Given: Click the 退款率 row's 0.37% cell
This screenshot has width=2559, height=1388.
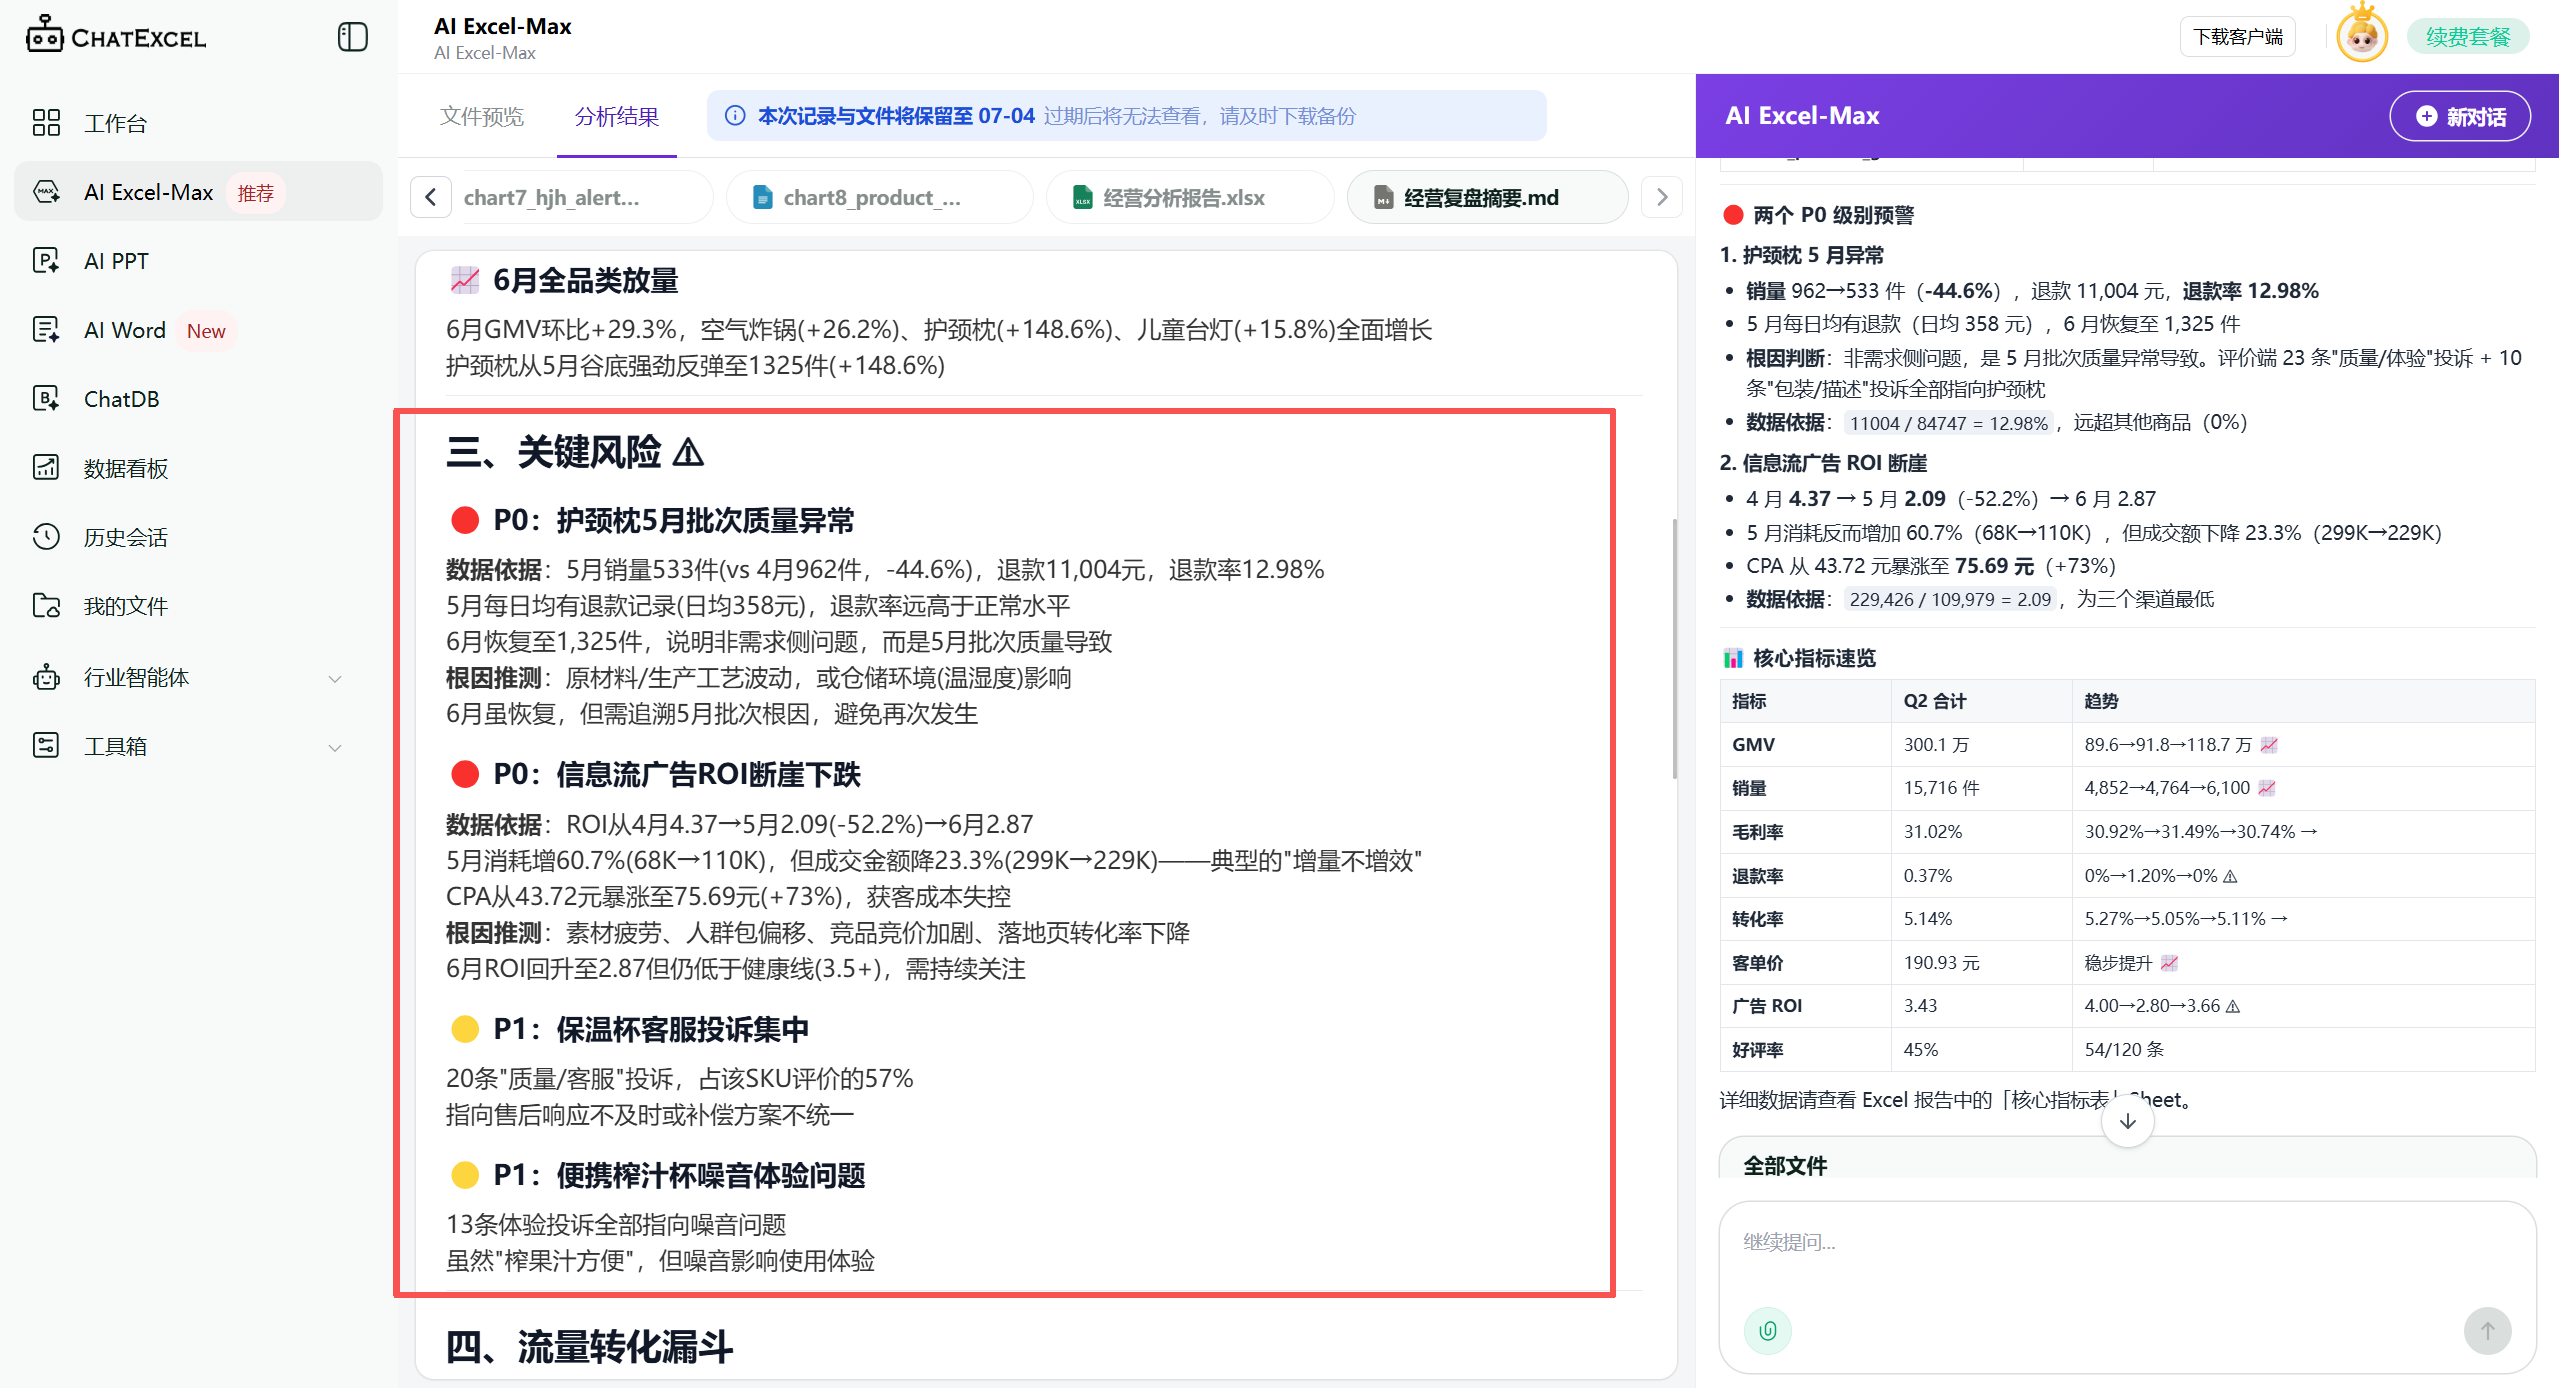Looking at the screenshot, I should pos(1981,875).
